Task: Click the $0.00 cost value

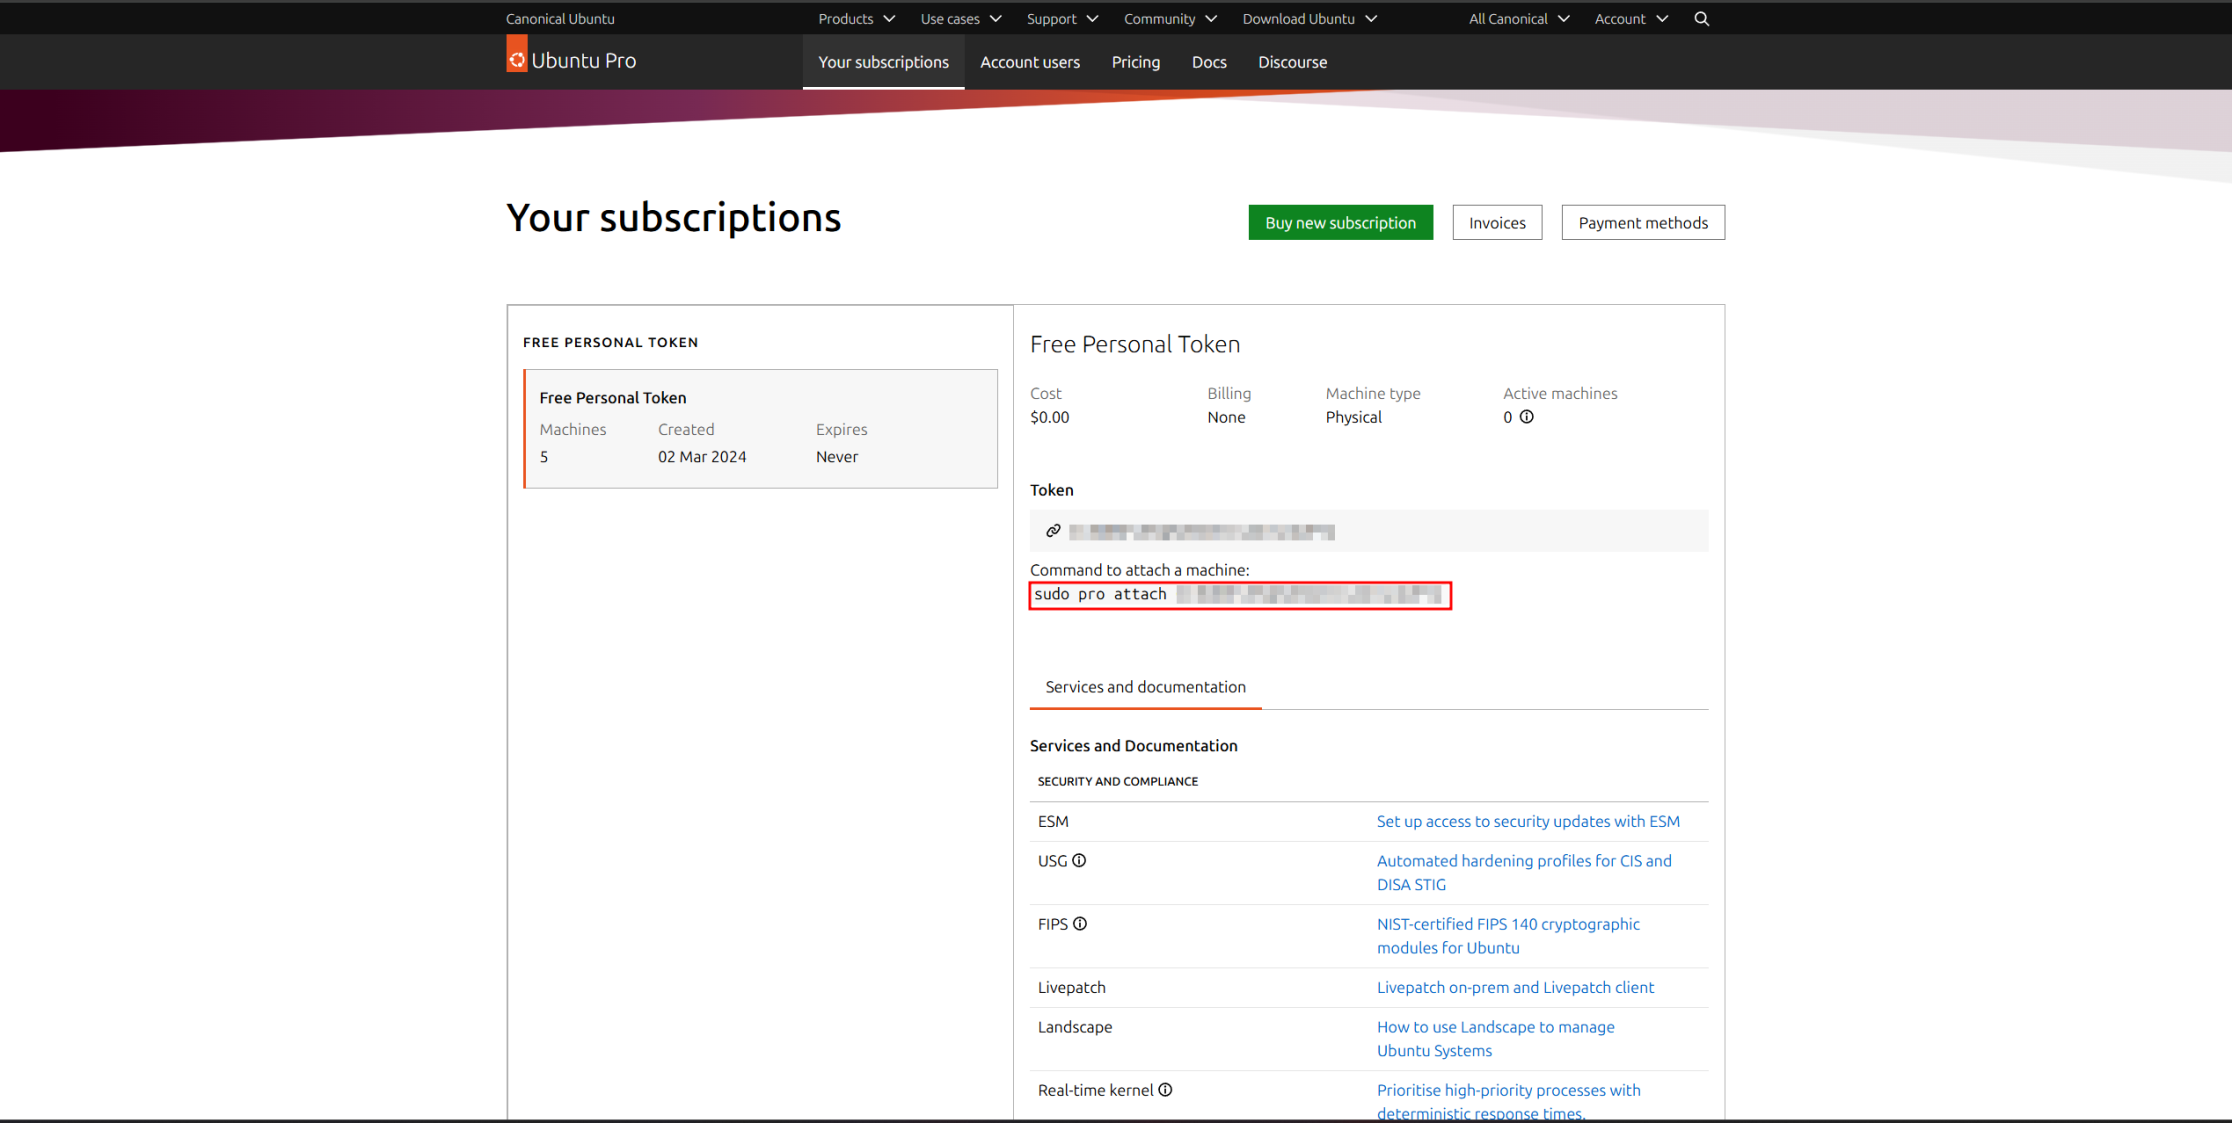Action: [x=1049, y=417]
